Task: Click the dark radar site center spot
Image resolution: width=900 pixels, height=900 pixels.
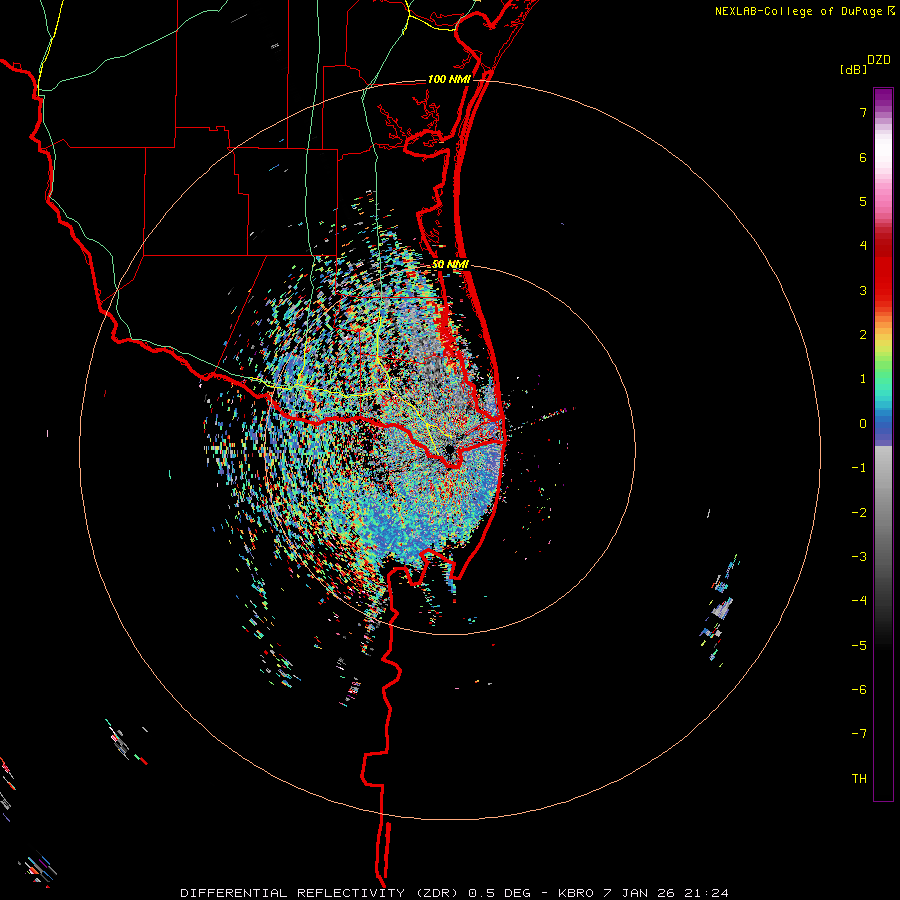Action: (450, 449)
